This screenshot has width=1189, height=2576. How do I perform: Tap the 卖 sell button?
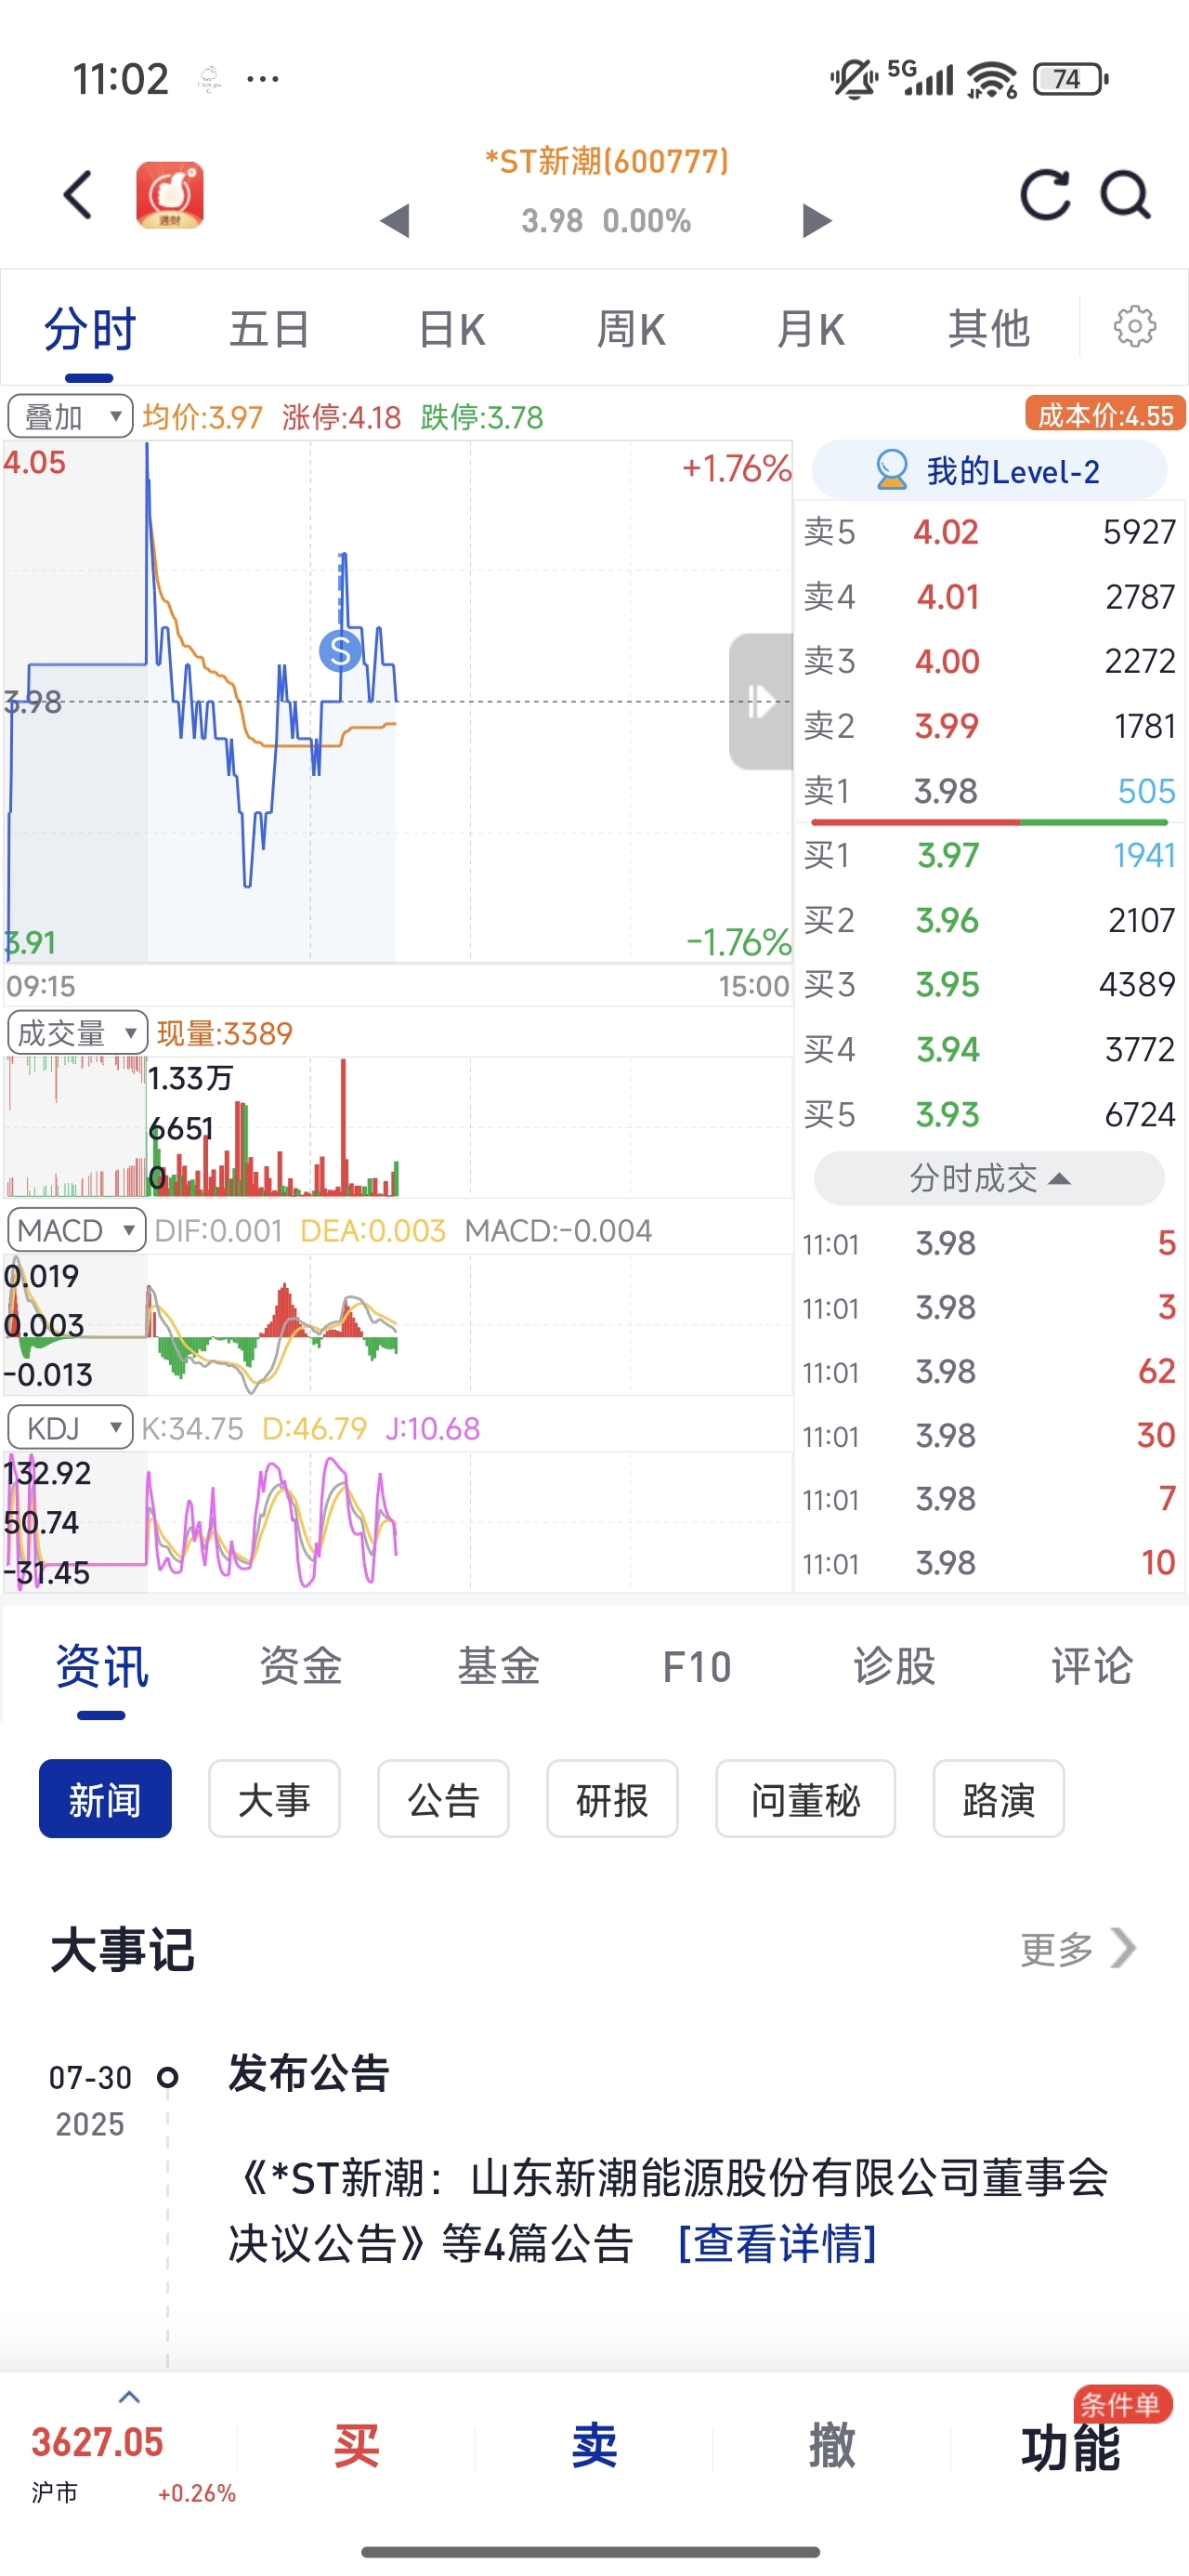pyautogui.click(x=594, y=2446)
